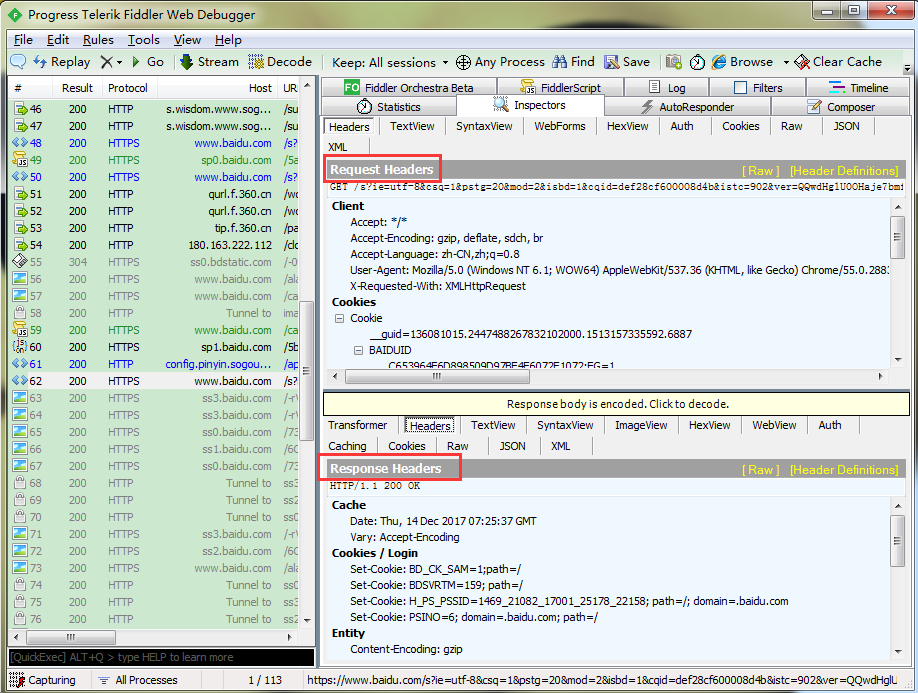Toggle Stream mode
918x693 pixels.
tap(210, 61)
